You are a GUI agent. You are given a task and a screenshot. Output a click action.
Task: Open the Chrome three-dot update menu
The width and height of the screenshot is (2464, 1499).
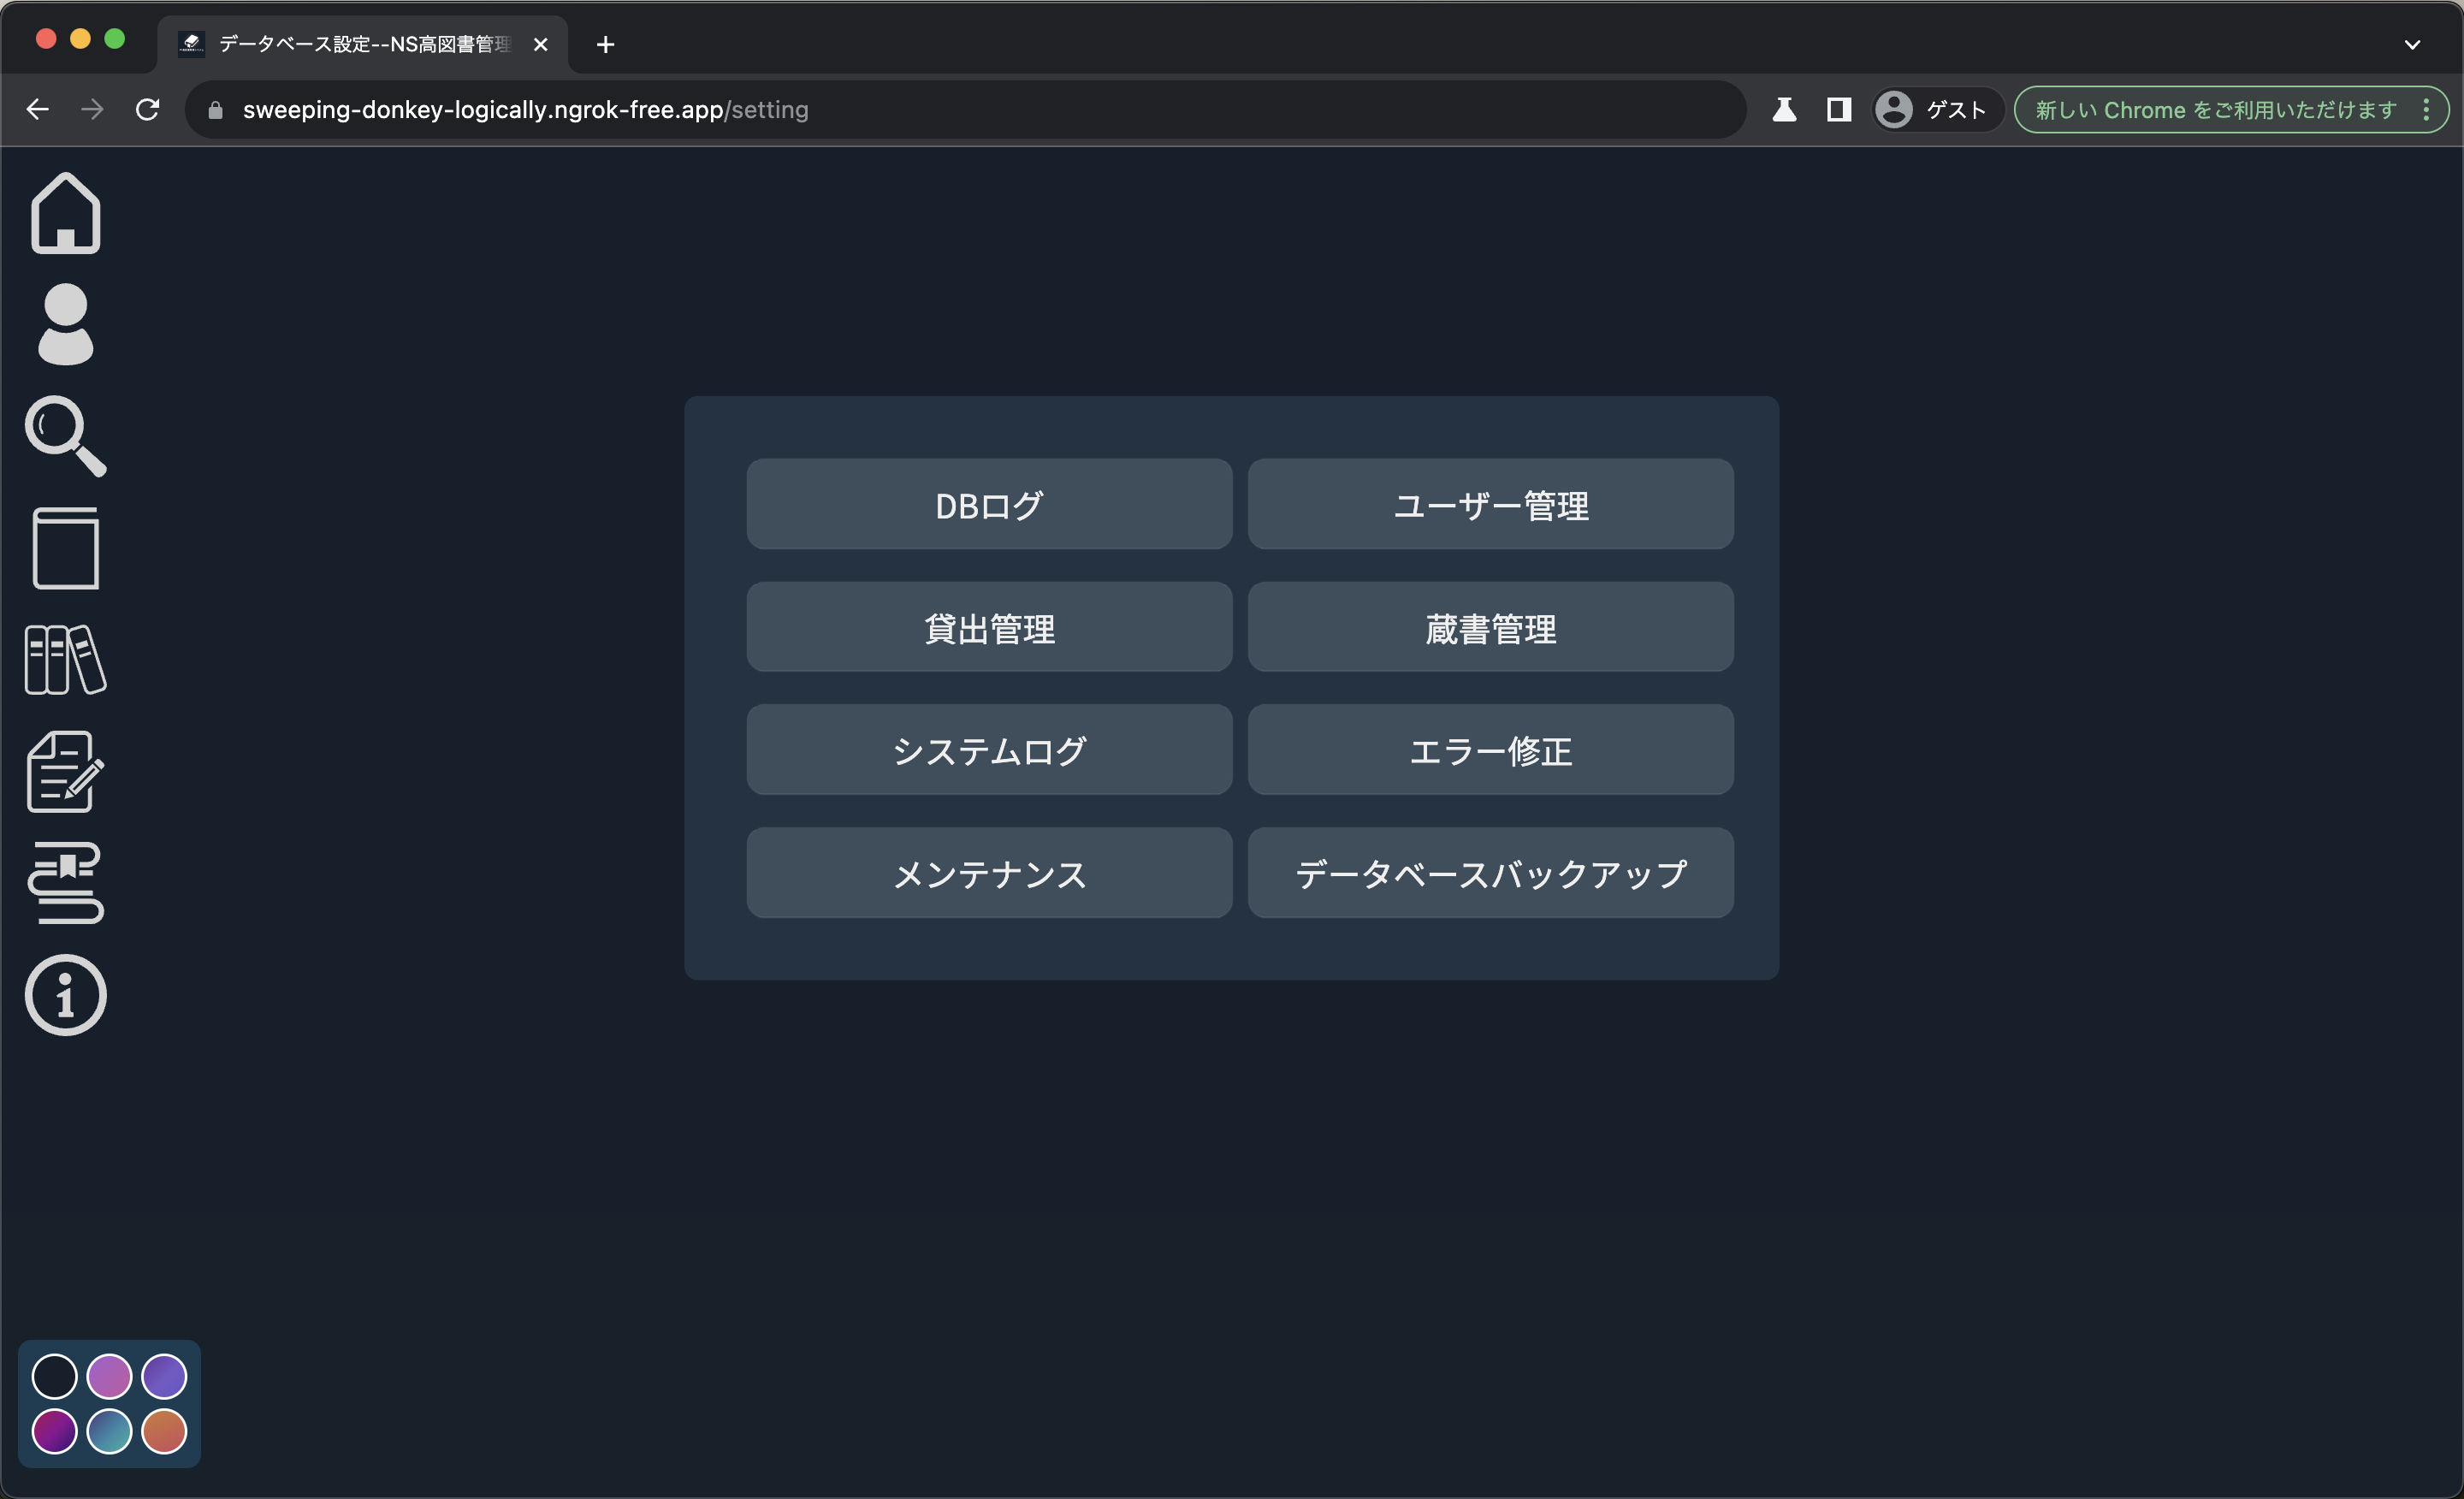(2426, 110)
